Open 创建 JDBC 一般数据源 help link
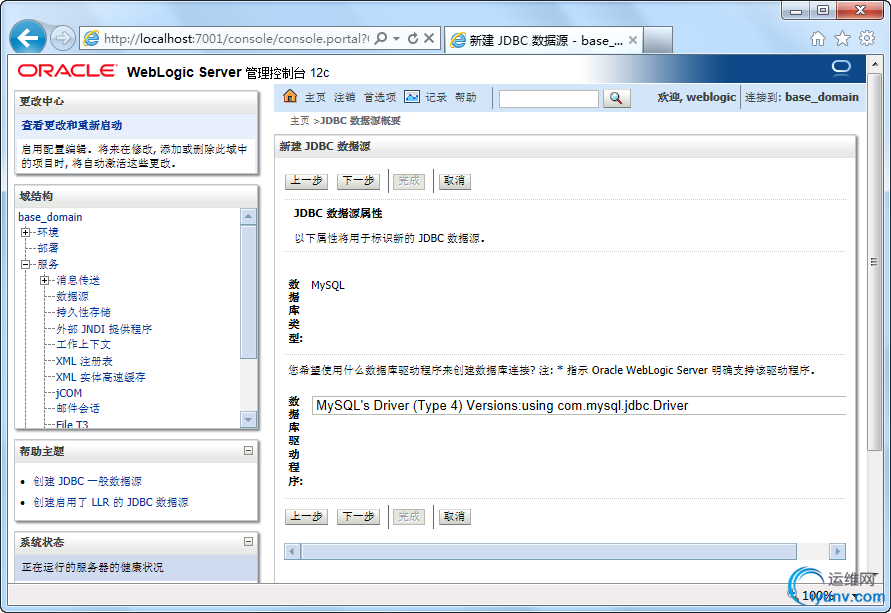The image size is (891, 613). tap(88, 481)
